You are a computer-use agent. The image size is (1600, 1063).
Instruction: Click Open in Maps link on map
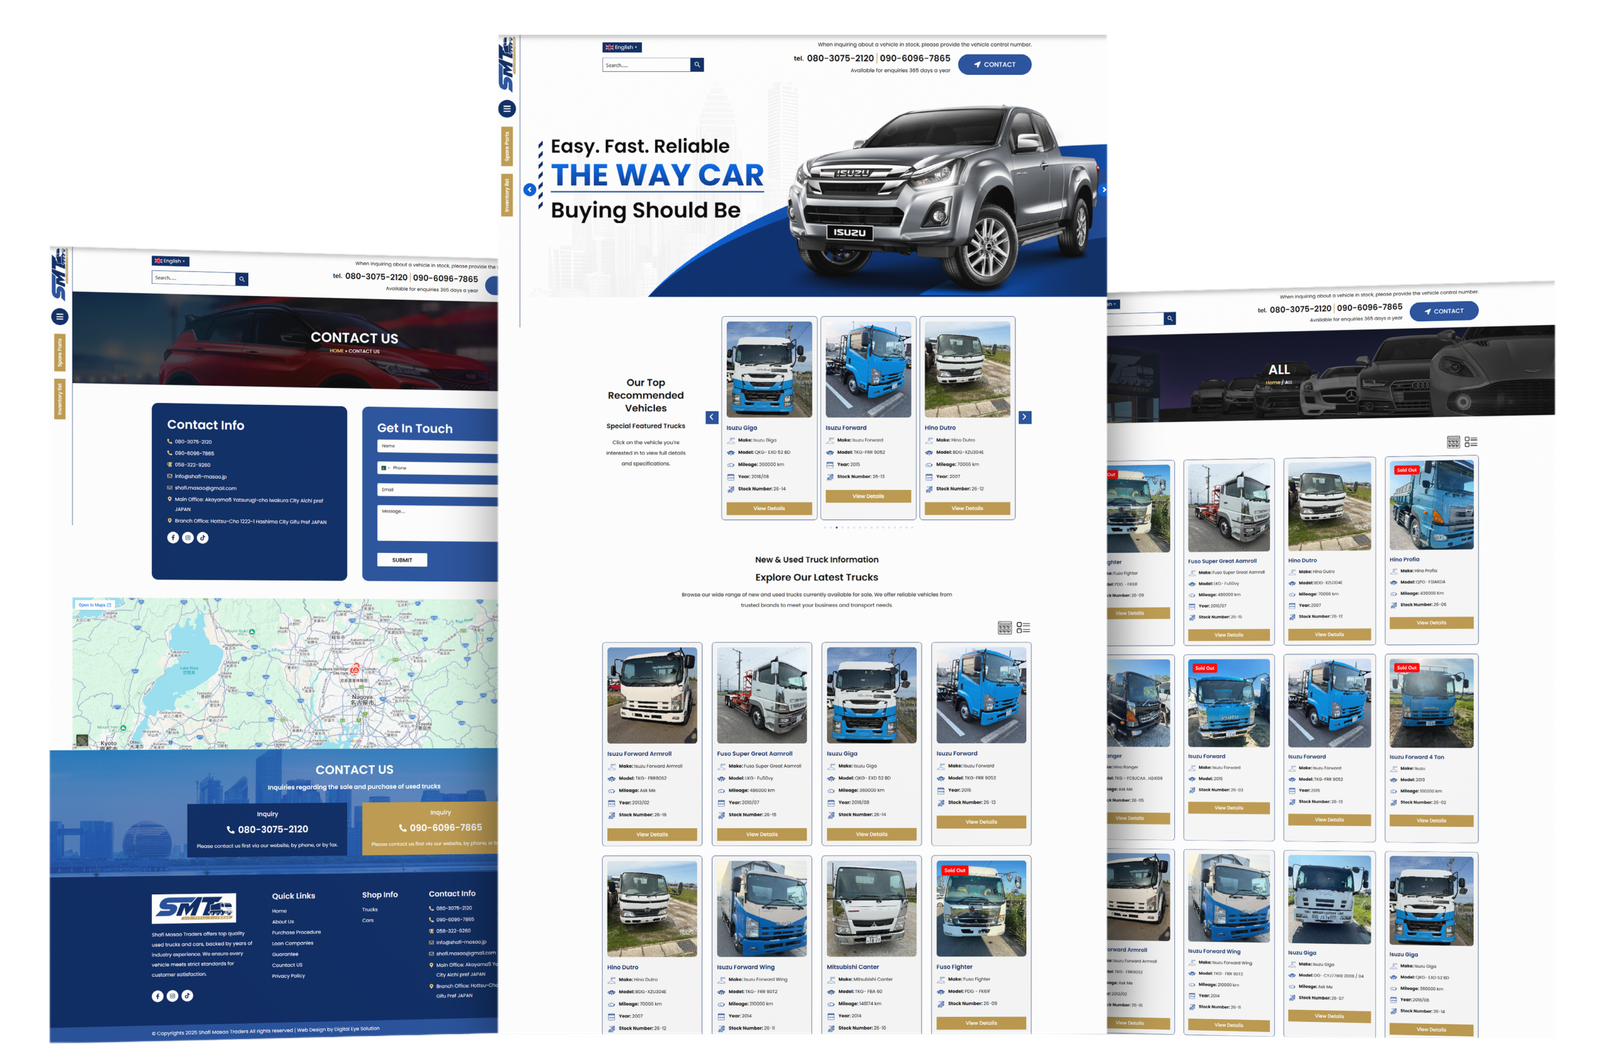coord(95,605)
